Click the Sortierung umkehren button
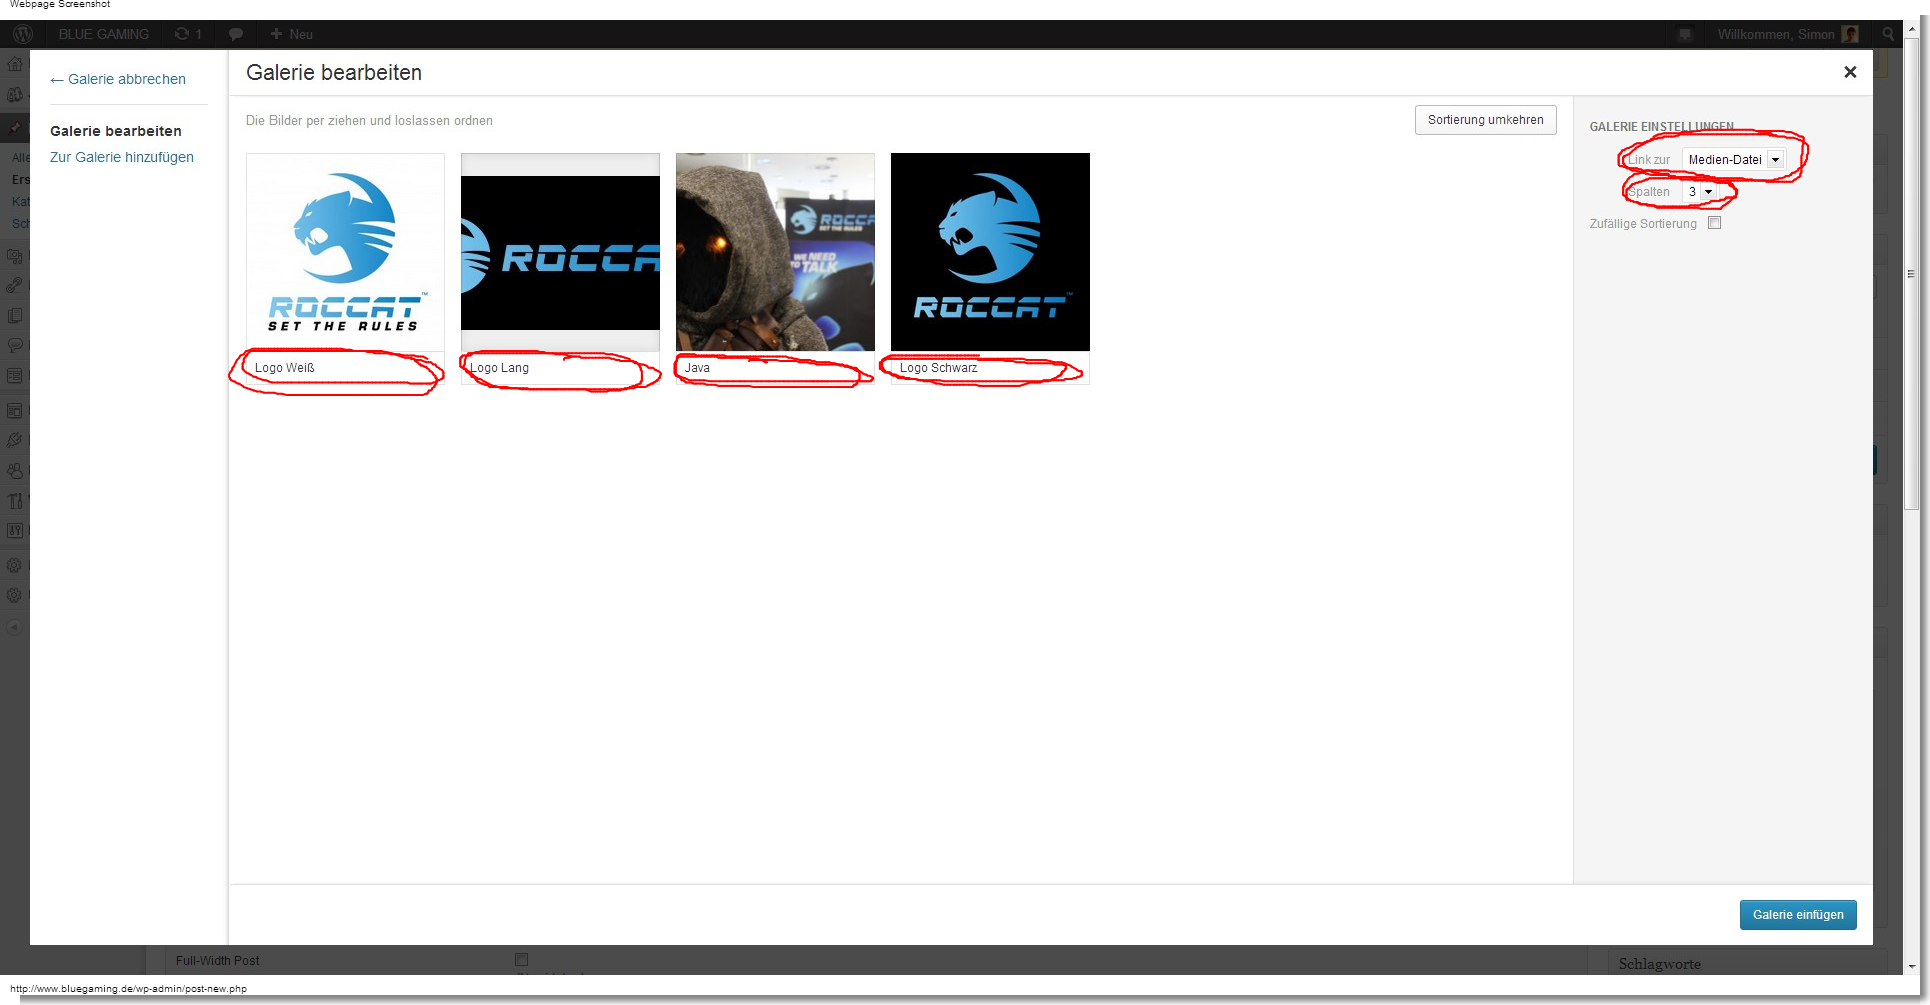The width and height of the screenshot is (1930, 1005). coord(1486,120)
